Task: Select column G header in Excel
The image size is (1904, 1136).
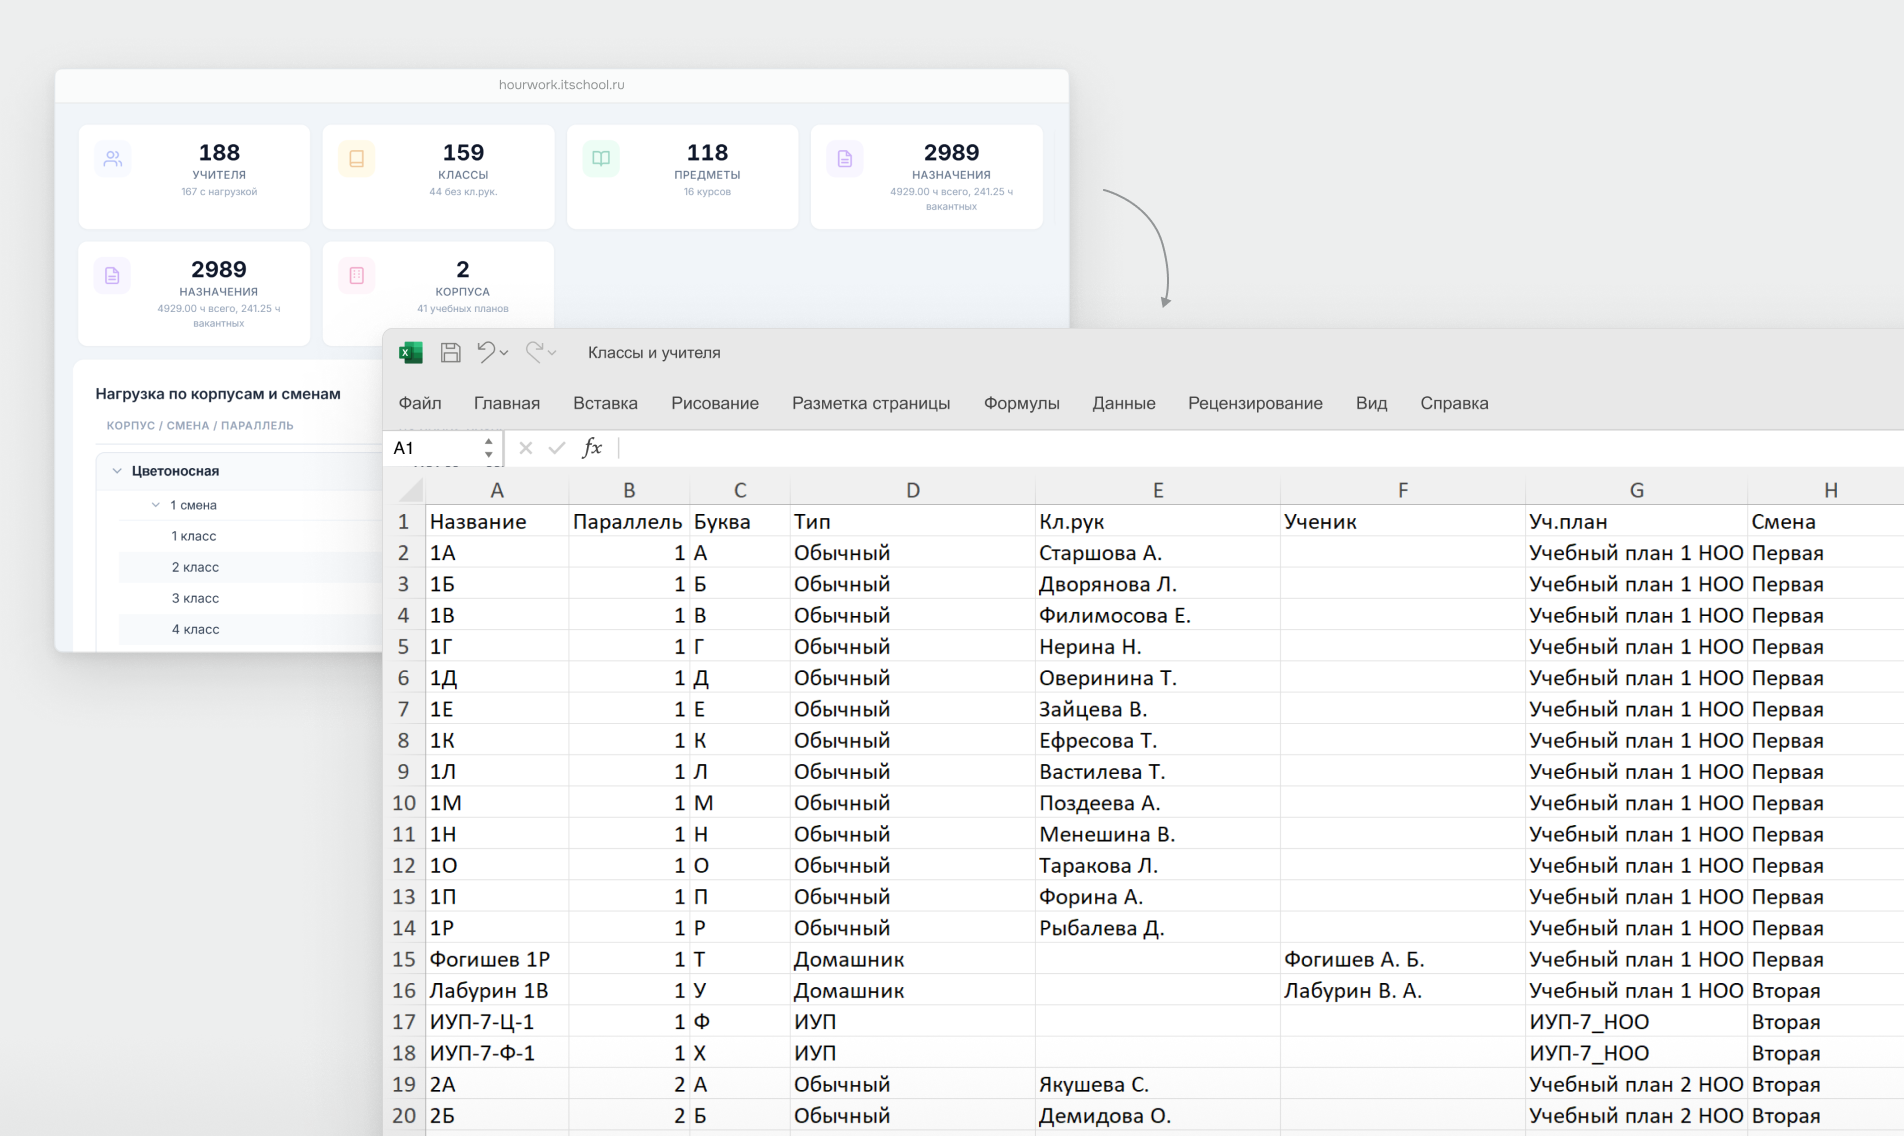Action: click(x=1636, y=490)
